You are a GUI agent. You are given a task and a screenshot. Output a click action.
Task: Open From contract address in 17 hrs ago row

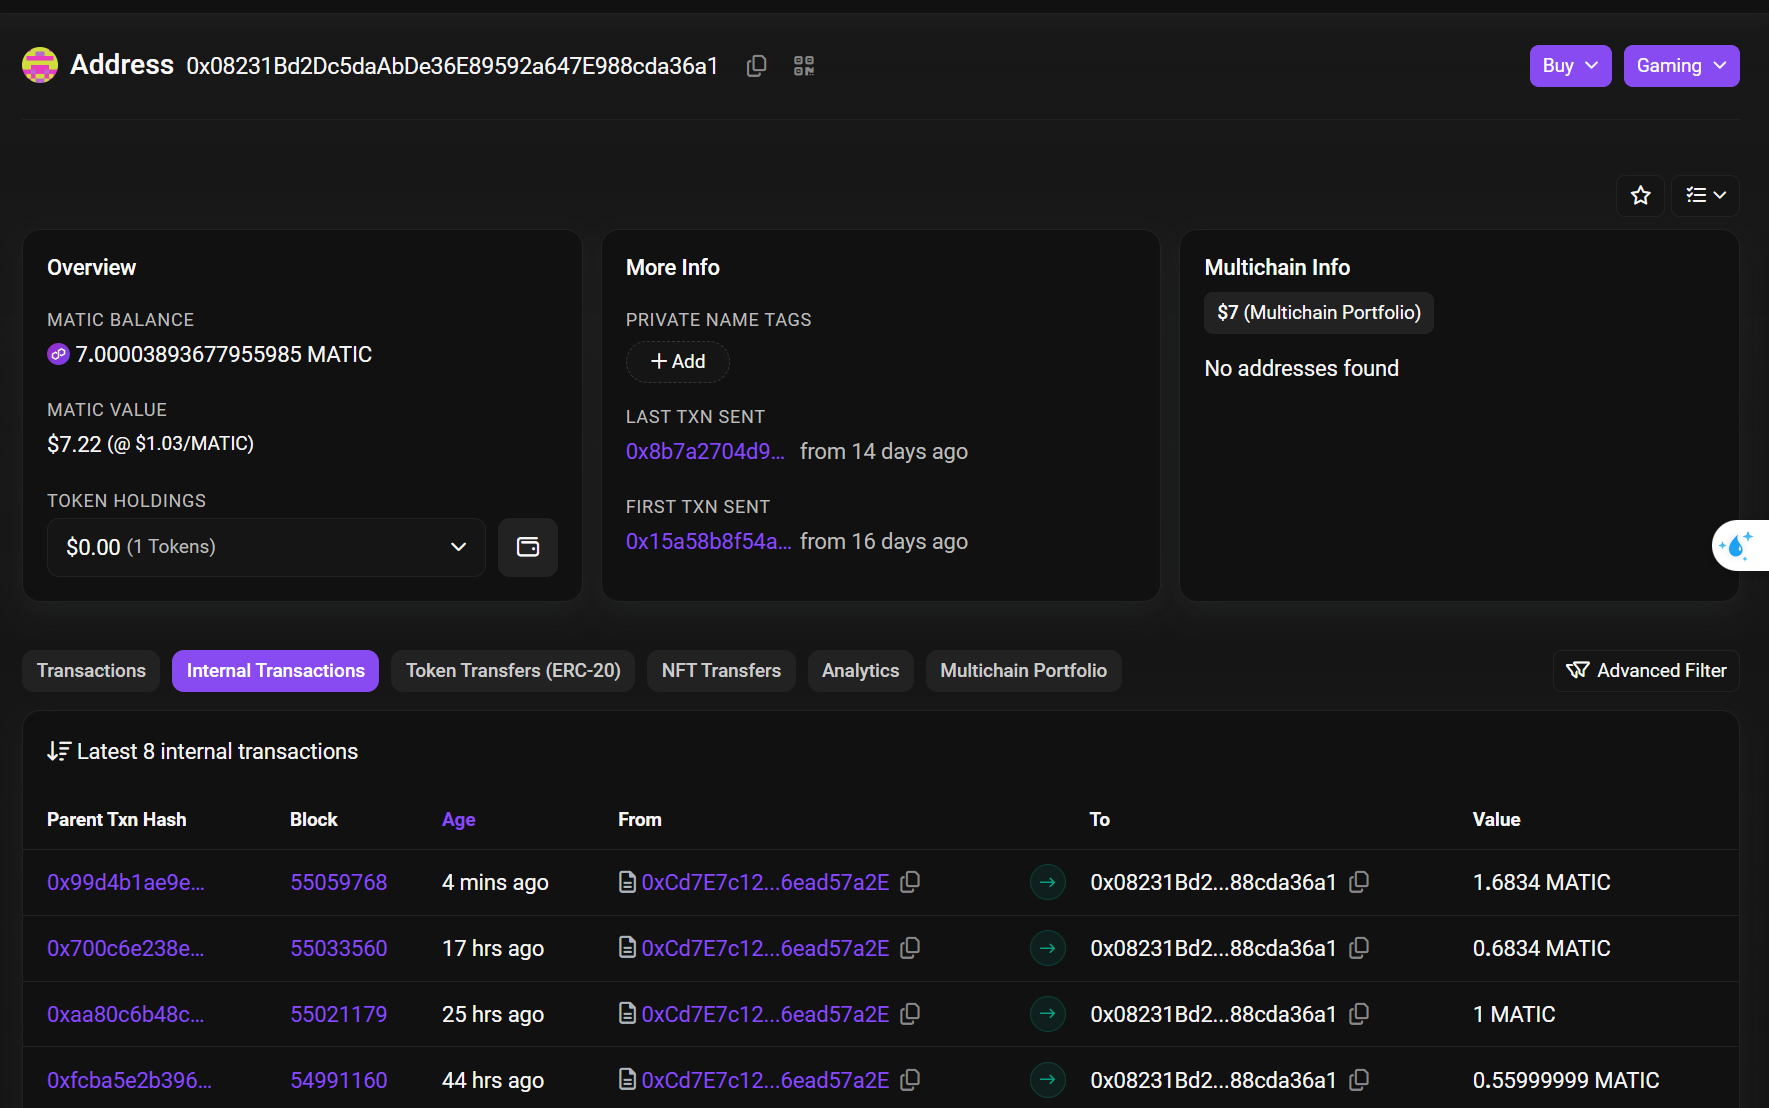[765, 948]
